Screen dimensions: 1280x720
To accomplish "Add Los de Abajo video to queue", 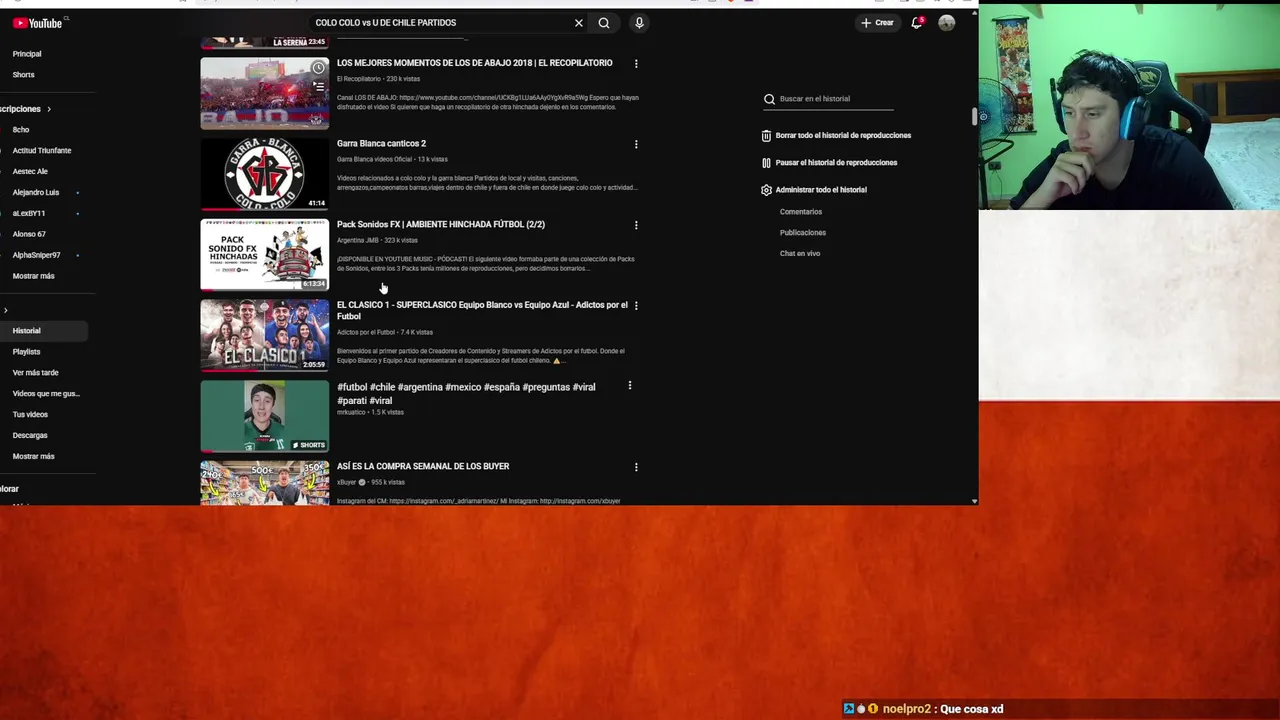I will tap(318, 87).
